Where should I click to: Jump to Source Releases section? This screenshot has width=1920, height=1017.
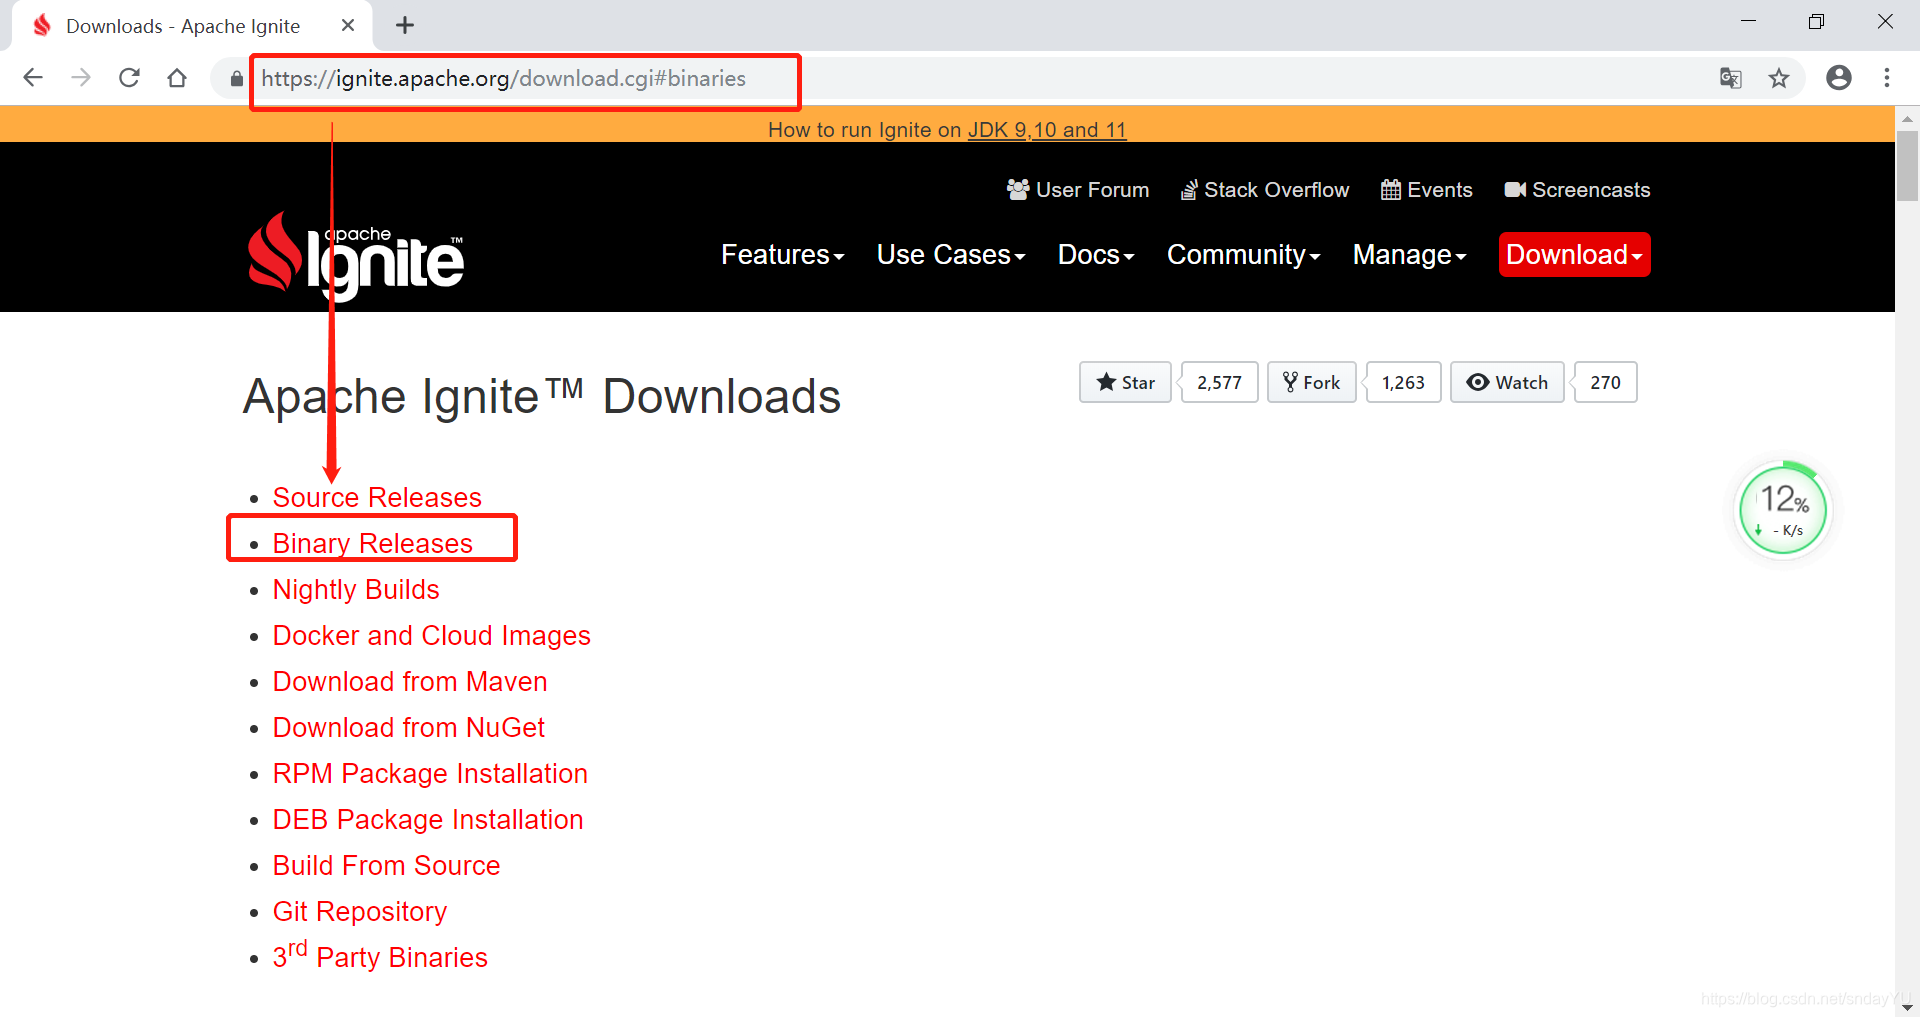point(377,497)
